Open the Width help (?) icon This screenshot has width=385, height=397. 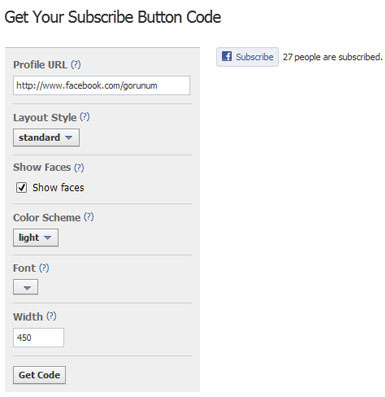(51, 316)
